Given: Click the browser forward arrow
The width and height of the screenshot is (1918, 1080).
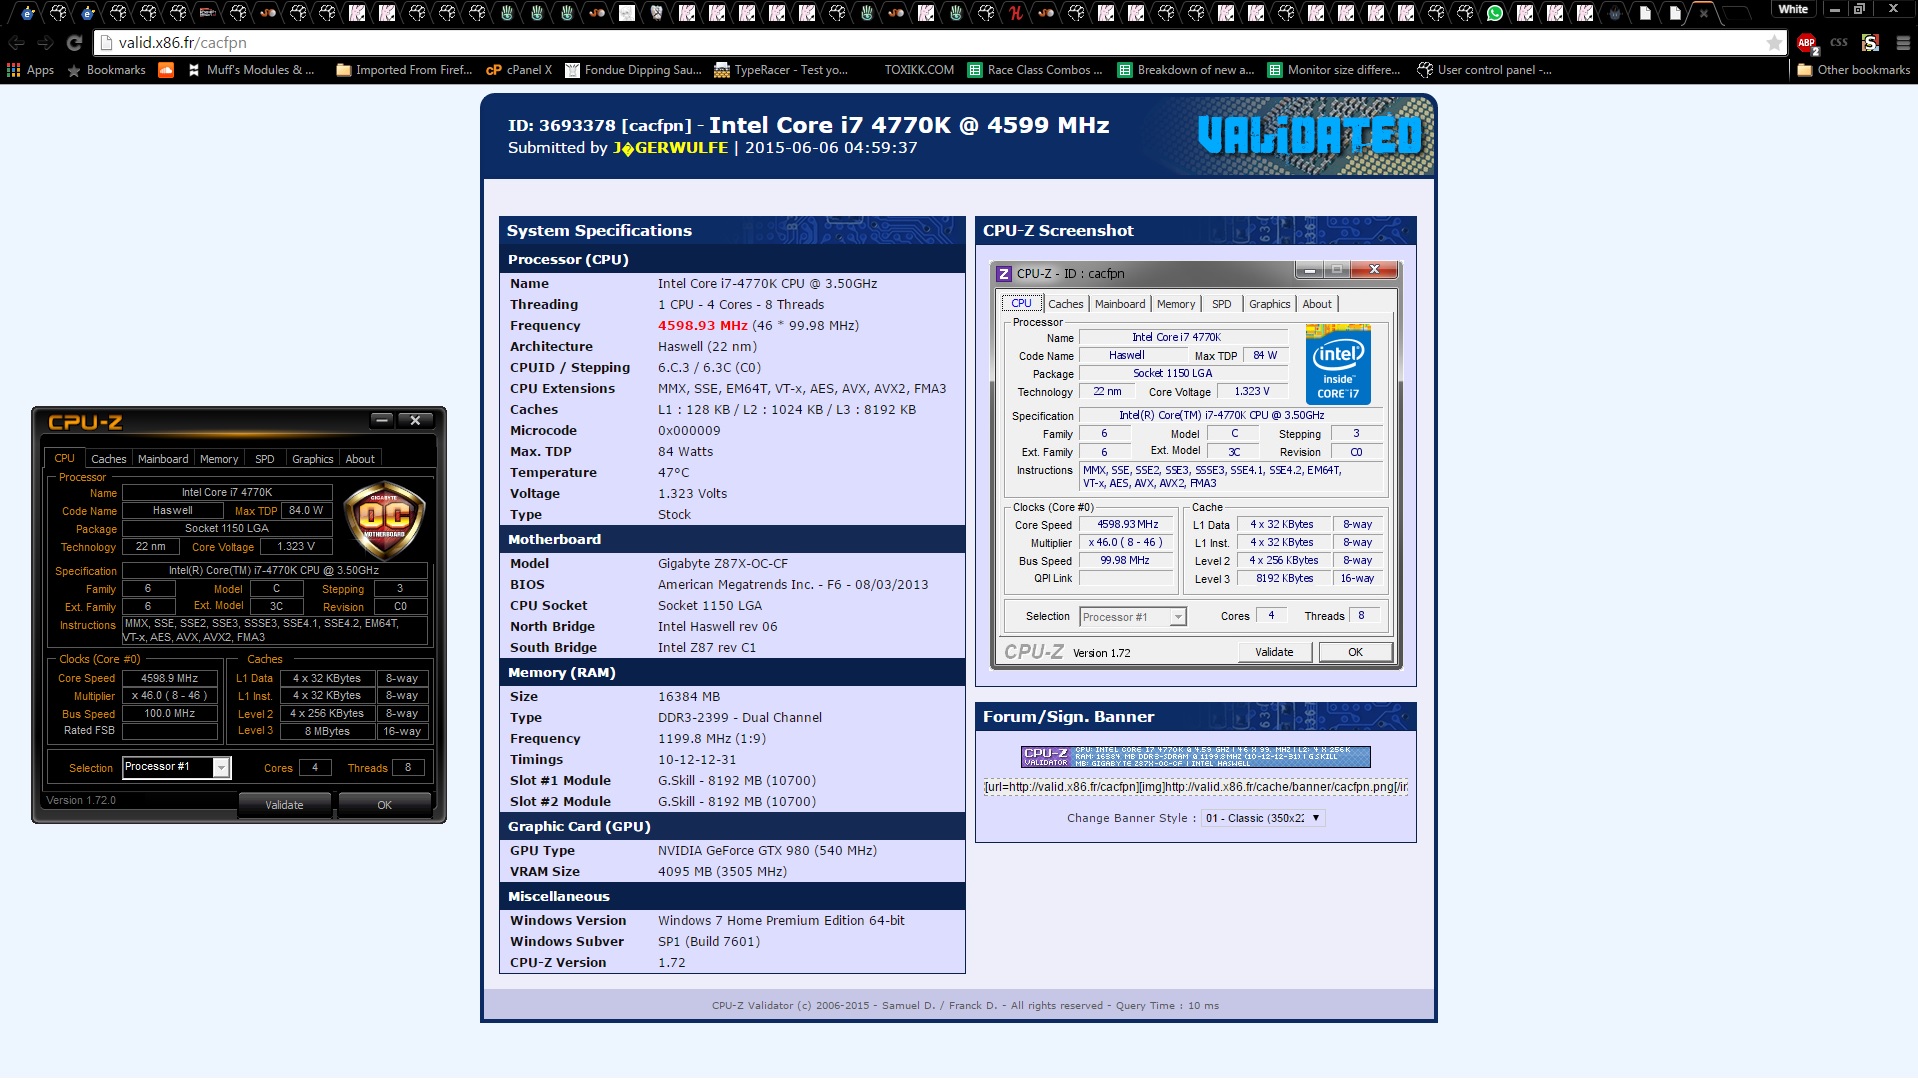Looking at the screenshot, I should [x=45, y=43].
